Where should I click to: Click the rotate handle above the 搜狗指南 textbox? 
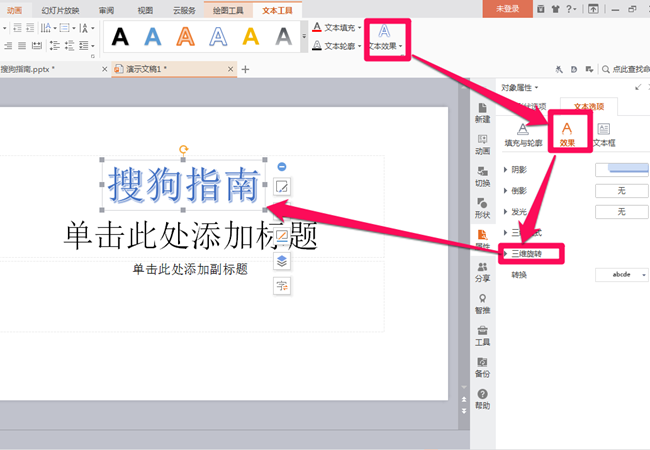[183, 149]
